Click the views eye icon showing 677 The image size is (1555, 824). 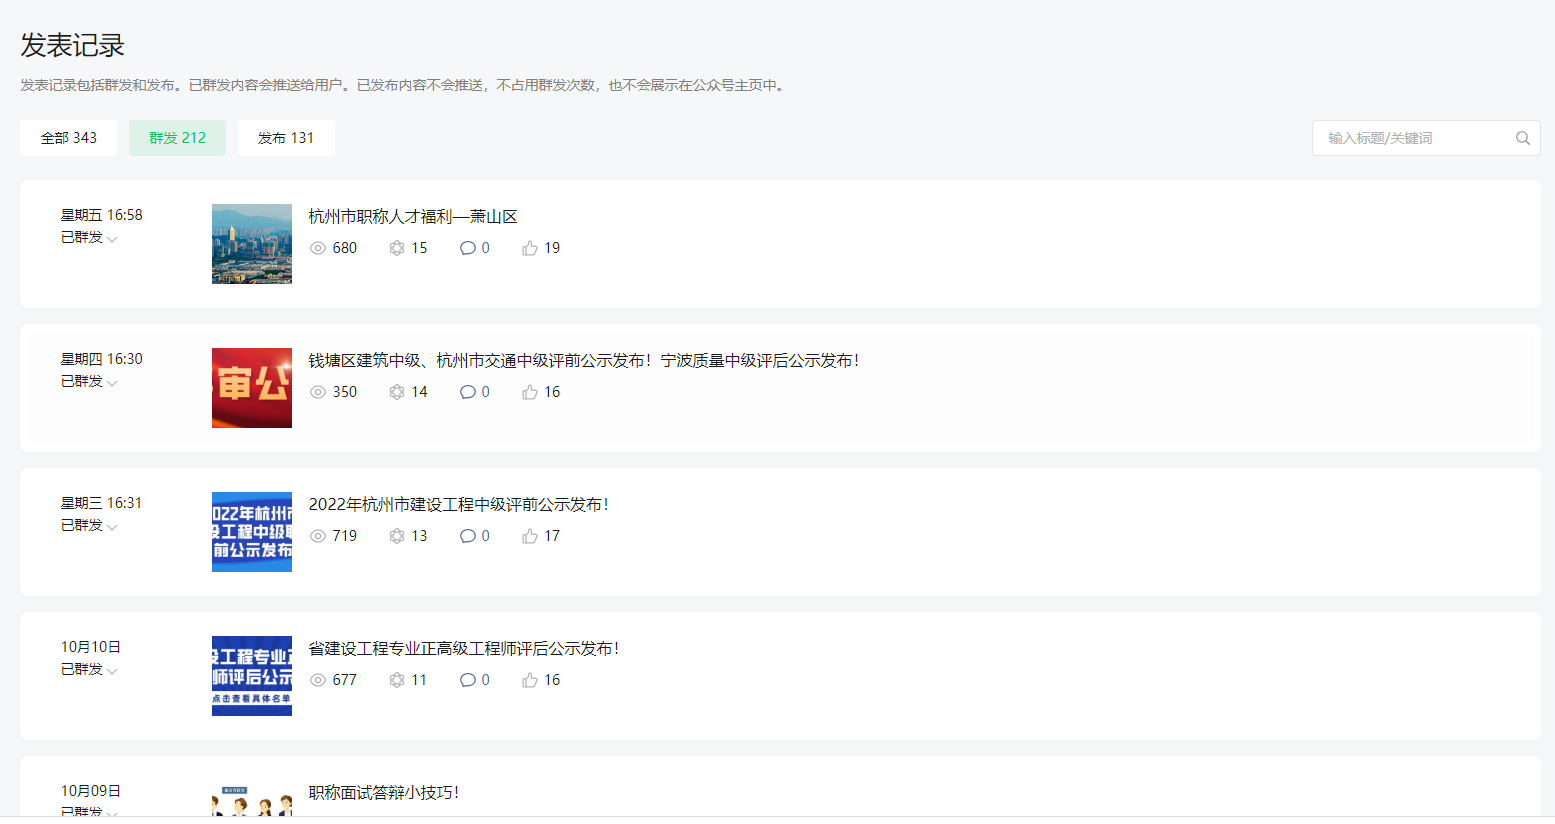point(318,680)
